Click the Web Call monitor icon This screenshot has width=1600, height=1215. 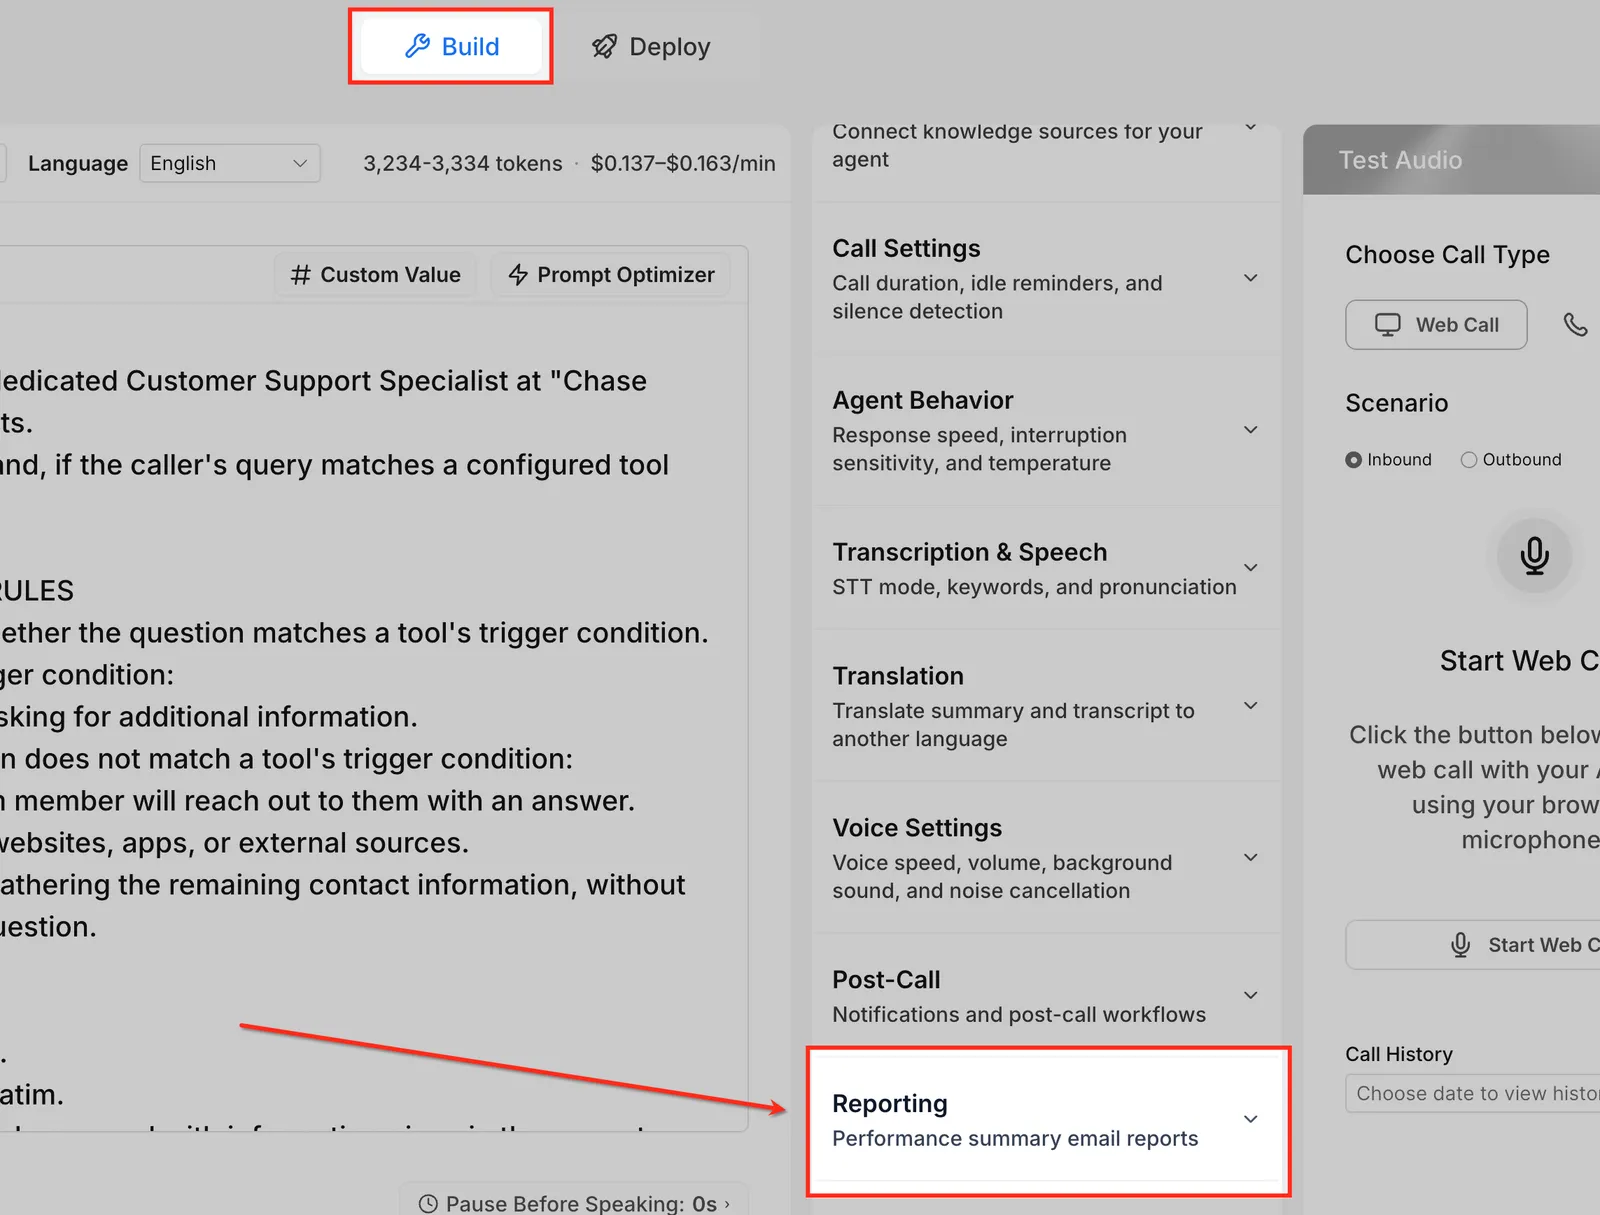[1388, 325]
